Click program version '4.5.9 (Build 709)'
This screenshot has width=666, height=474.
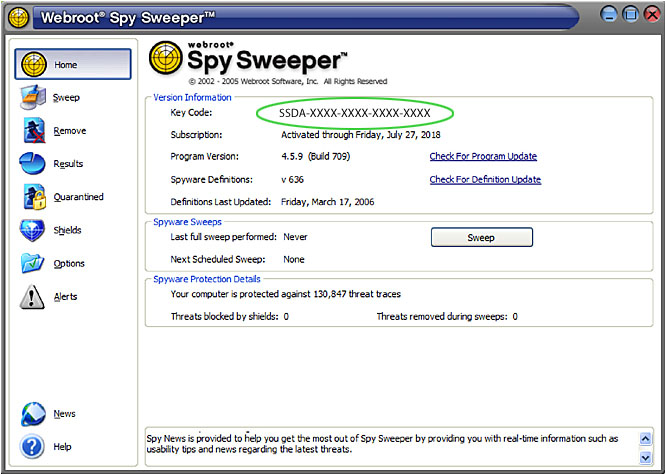(316, 156)
